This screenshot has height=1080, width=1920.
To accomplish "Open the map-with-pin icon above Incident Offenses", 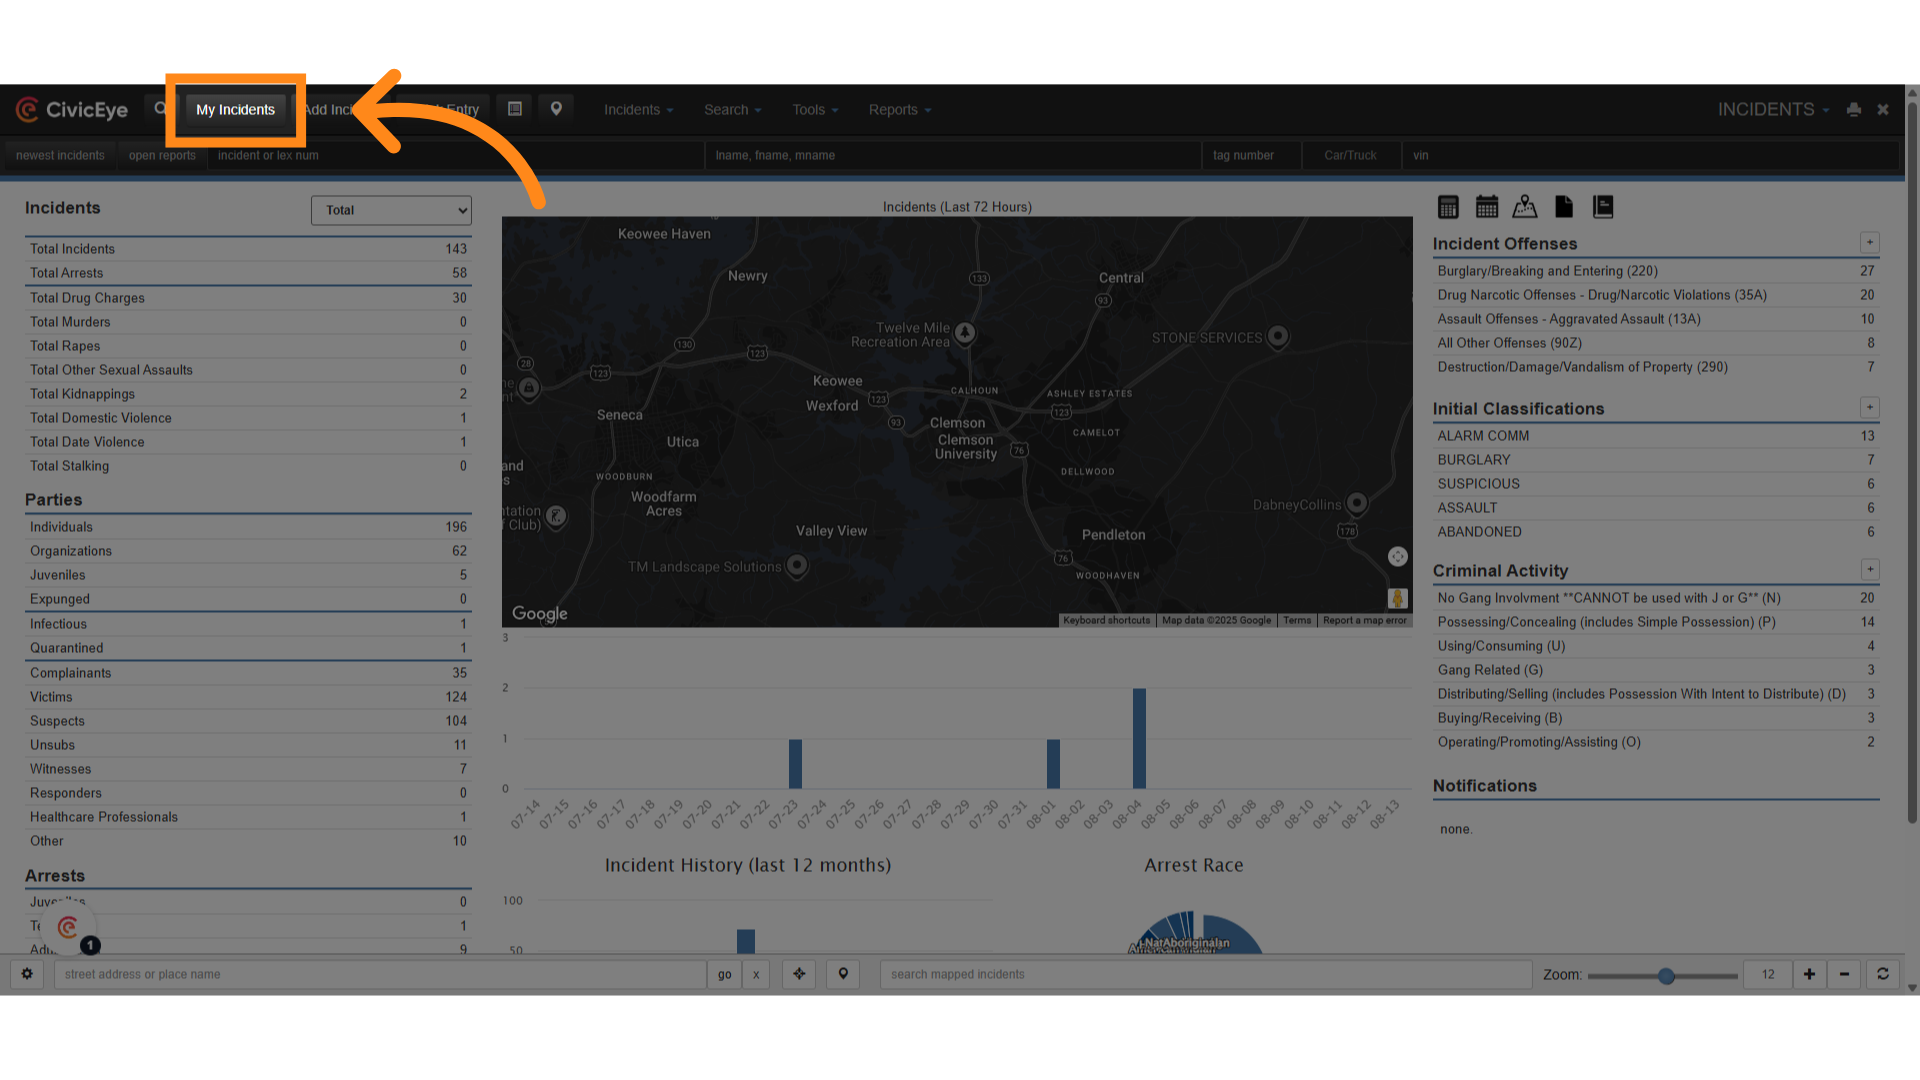I will 1525,207.
